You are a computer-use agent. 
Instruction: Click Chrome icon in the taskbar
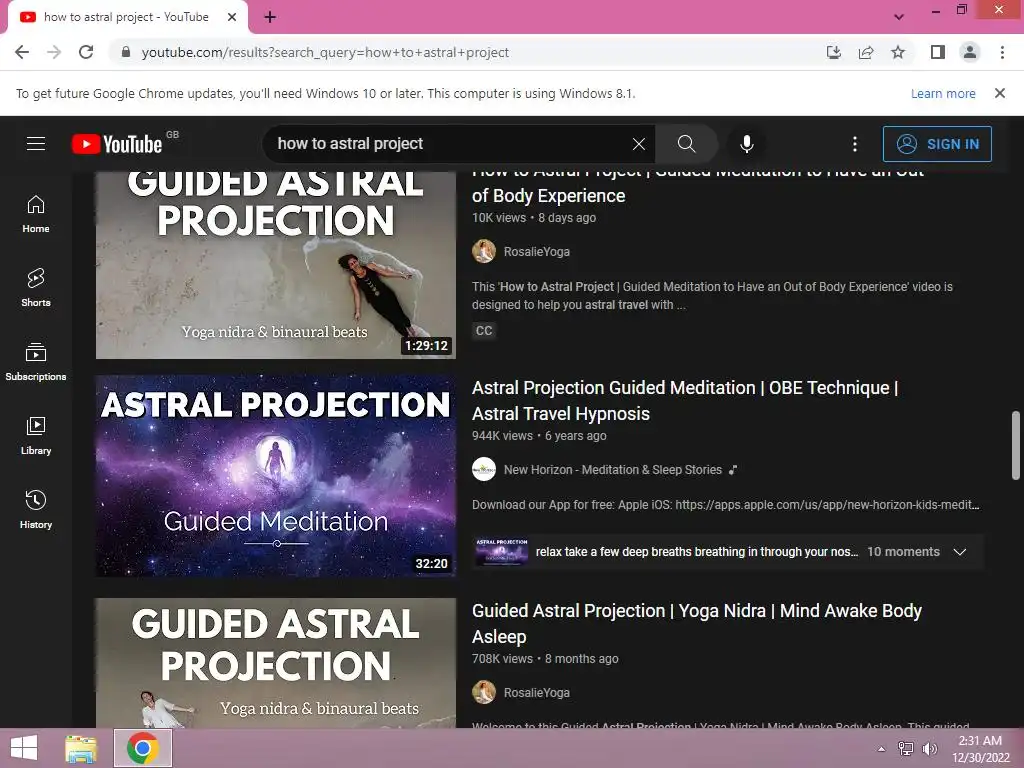tap(143, 748)
